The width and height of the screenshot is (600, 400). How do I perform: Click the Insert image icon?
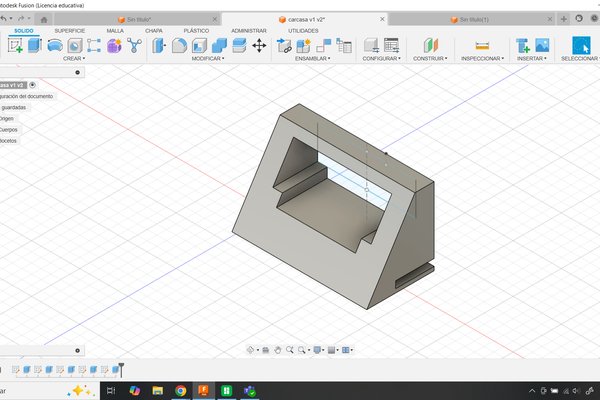pos(541,45)
